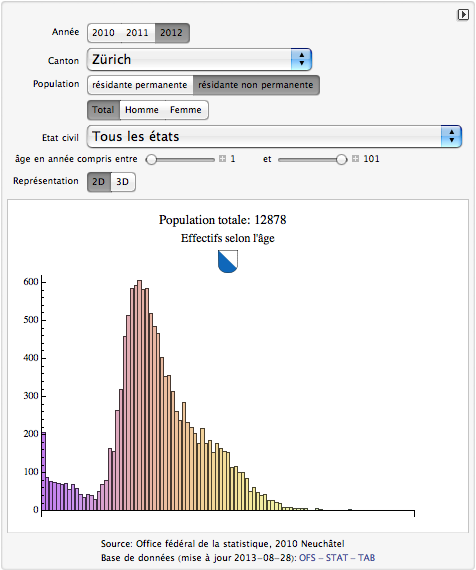Click the maximum age slider handle

[x=341, y=160]
